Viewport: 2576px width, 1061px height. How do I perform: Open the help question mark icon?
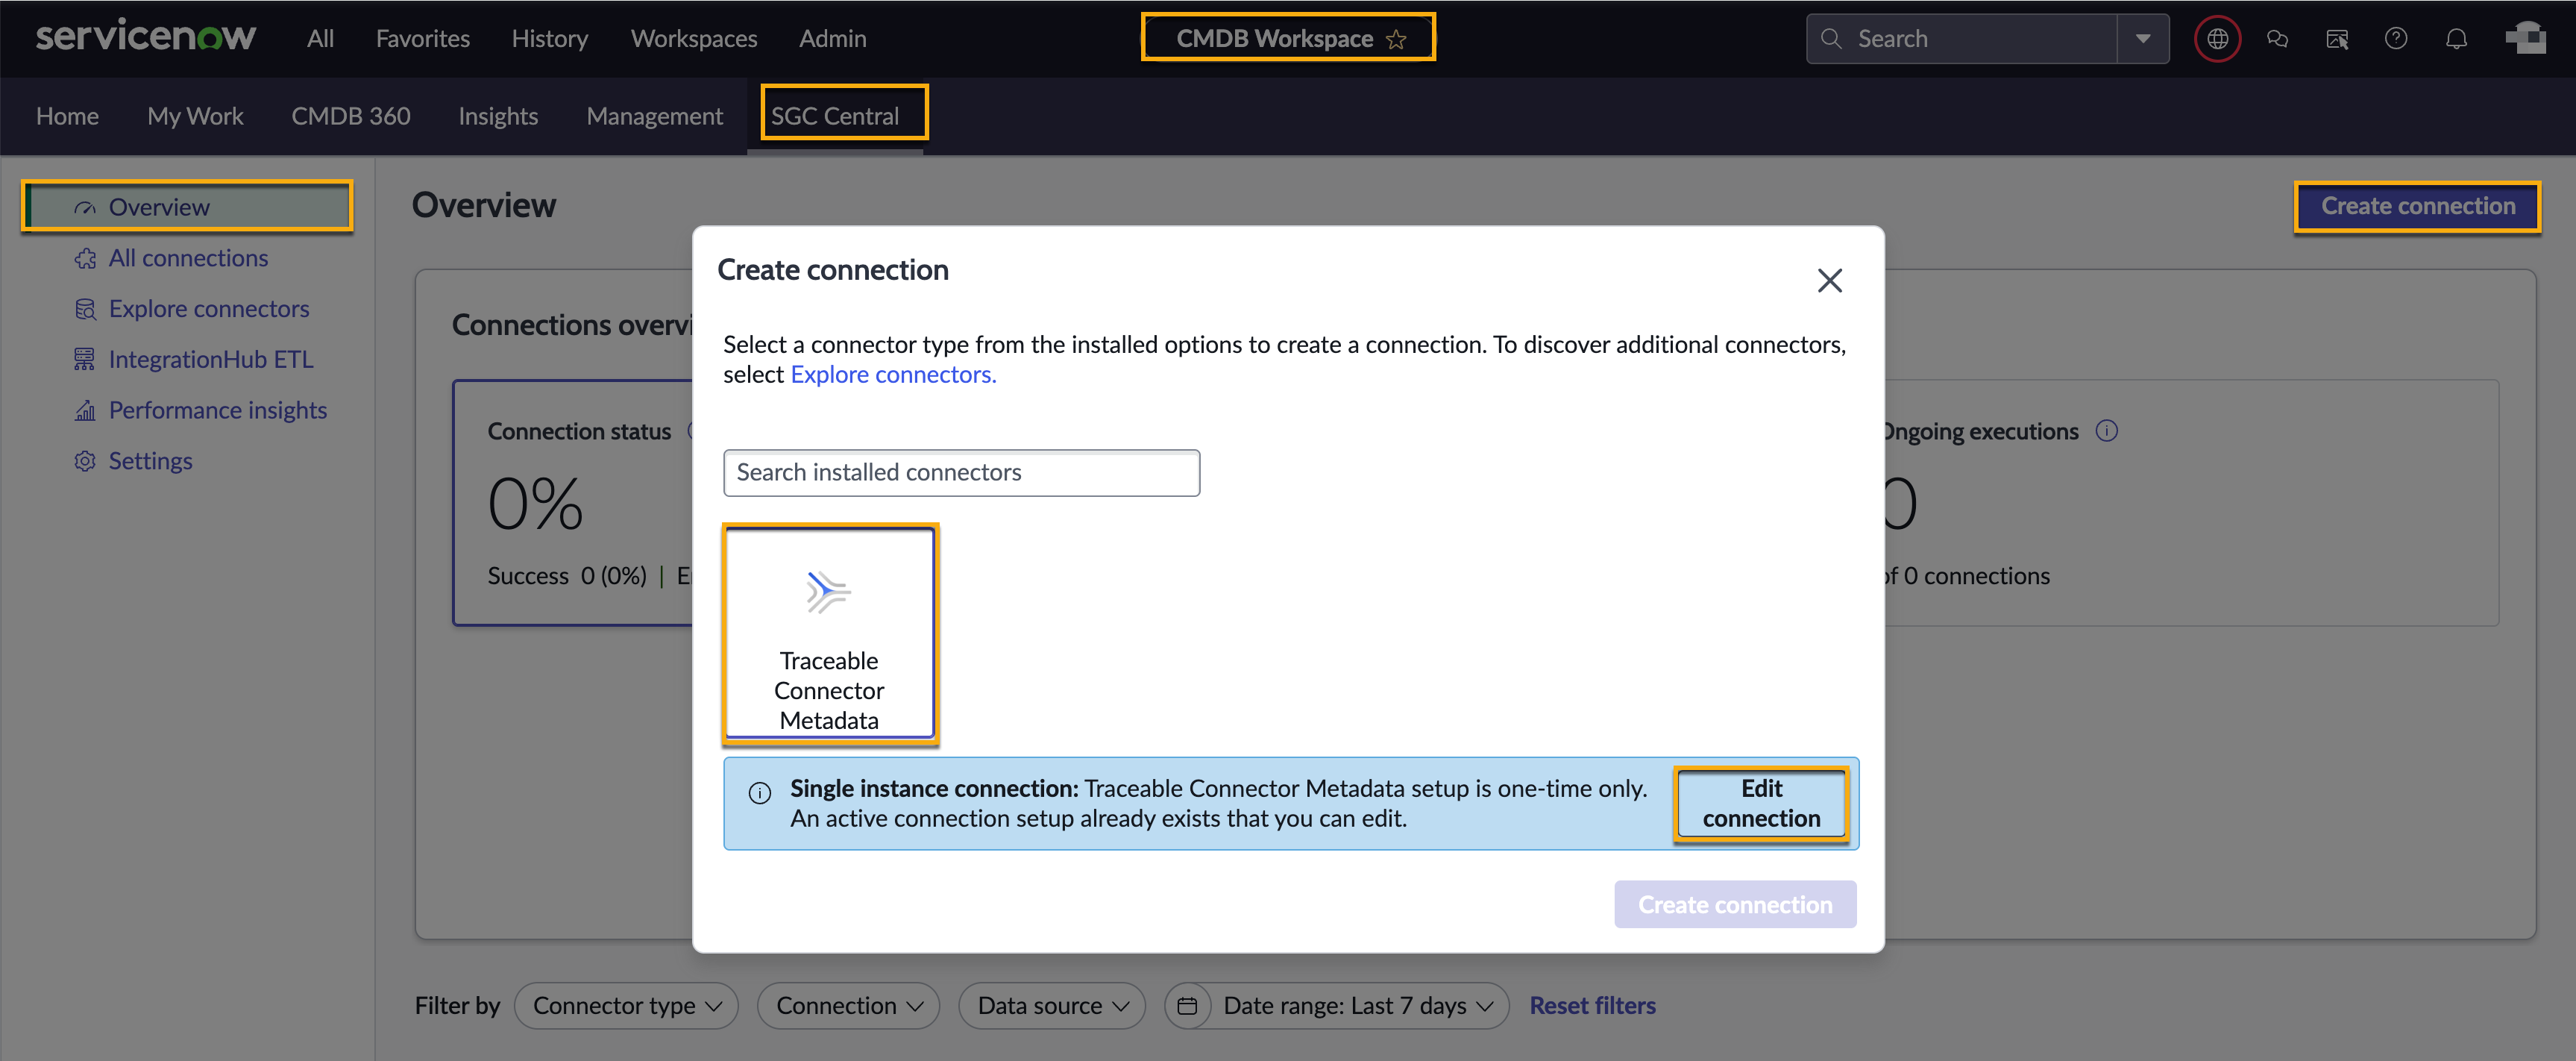2396,39
